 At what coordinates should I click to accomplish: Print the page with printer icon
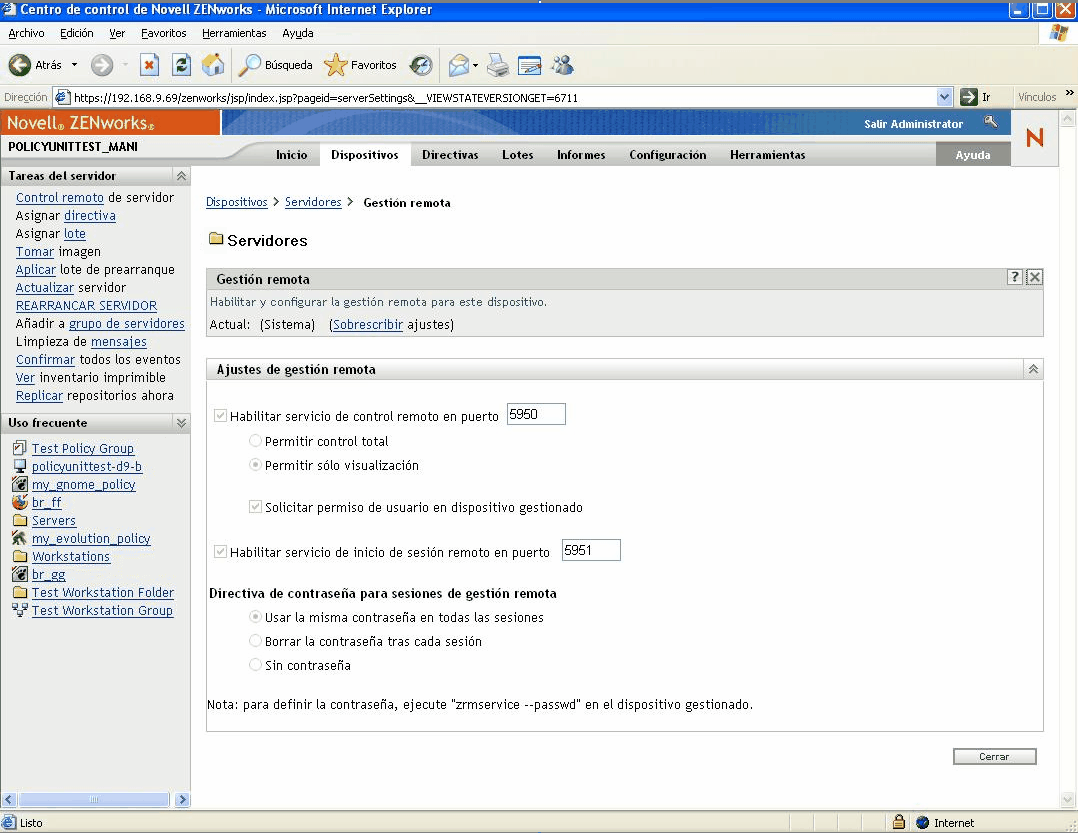coord(498,65)
